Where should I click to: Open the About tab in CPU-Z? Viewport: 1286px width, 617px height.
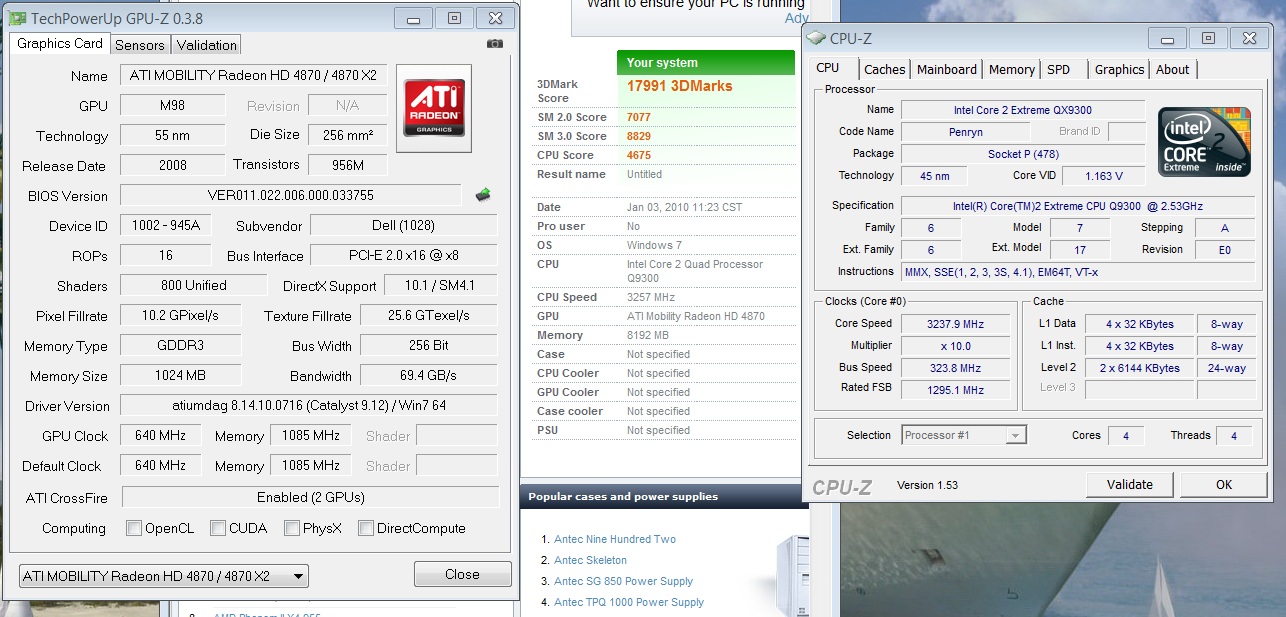pyautogui.click(x=1173, y=70)
